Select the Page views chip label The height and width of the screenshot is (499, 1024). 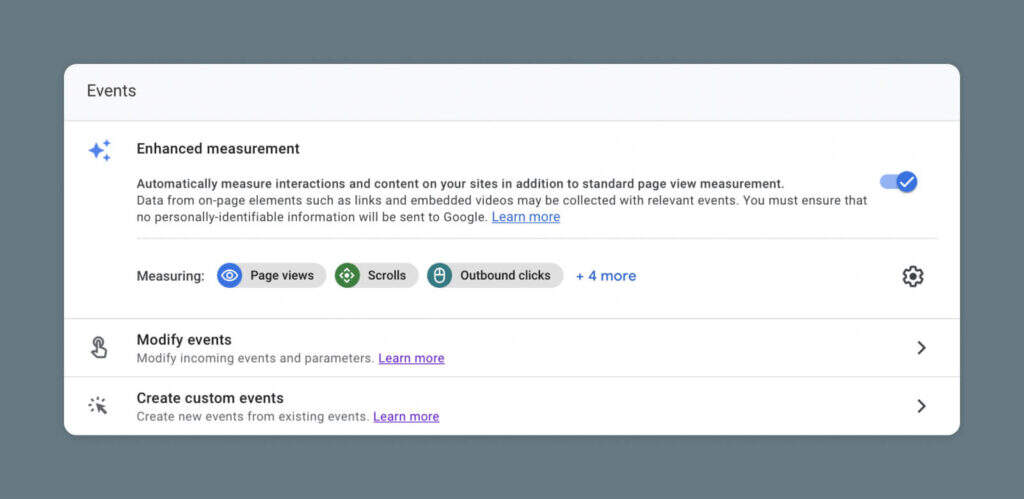pyautogui.click(x=282, y=276)
